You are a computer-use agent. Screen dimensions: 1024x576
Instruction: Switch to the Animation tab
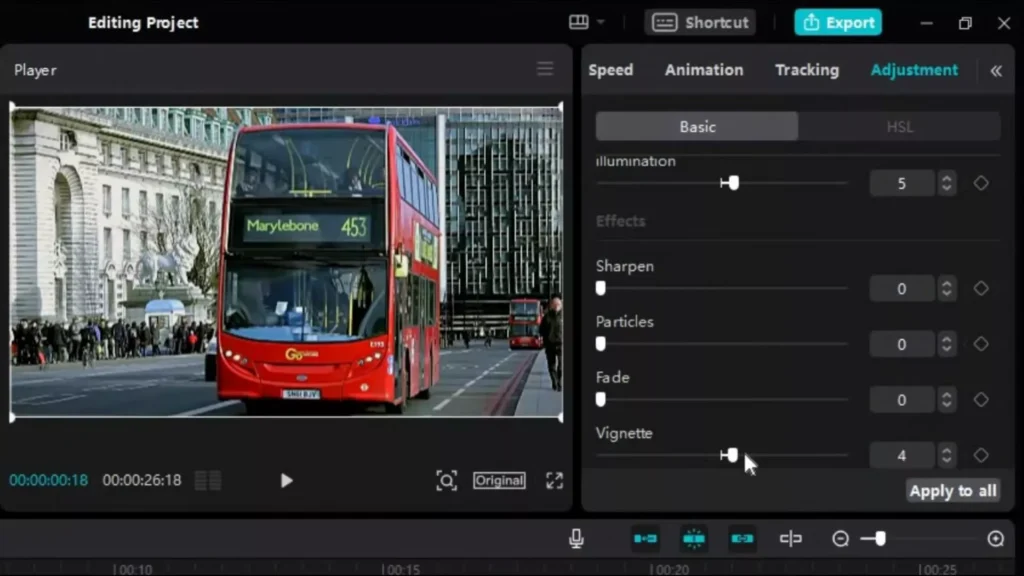[704, 70]
